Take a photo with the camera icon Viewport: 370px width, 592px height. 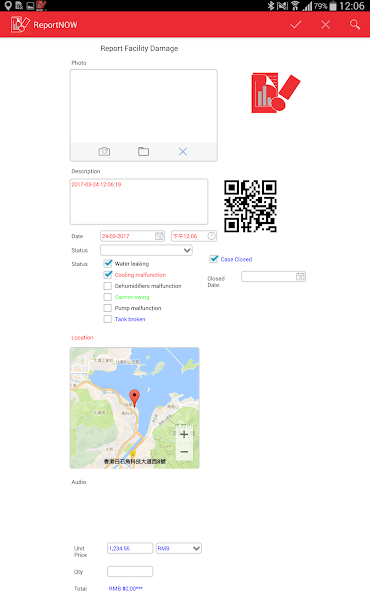pos(104,151)
